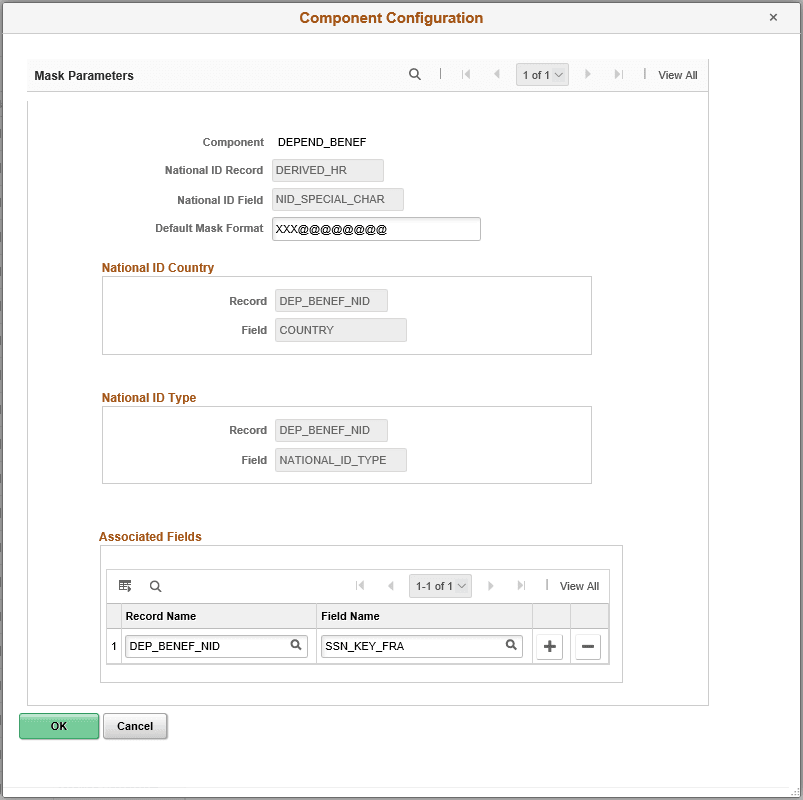Screen dimensions: 803x800
Task: Click the OK button to confirm configuration
Action: click(x=58, y=726)
